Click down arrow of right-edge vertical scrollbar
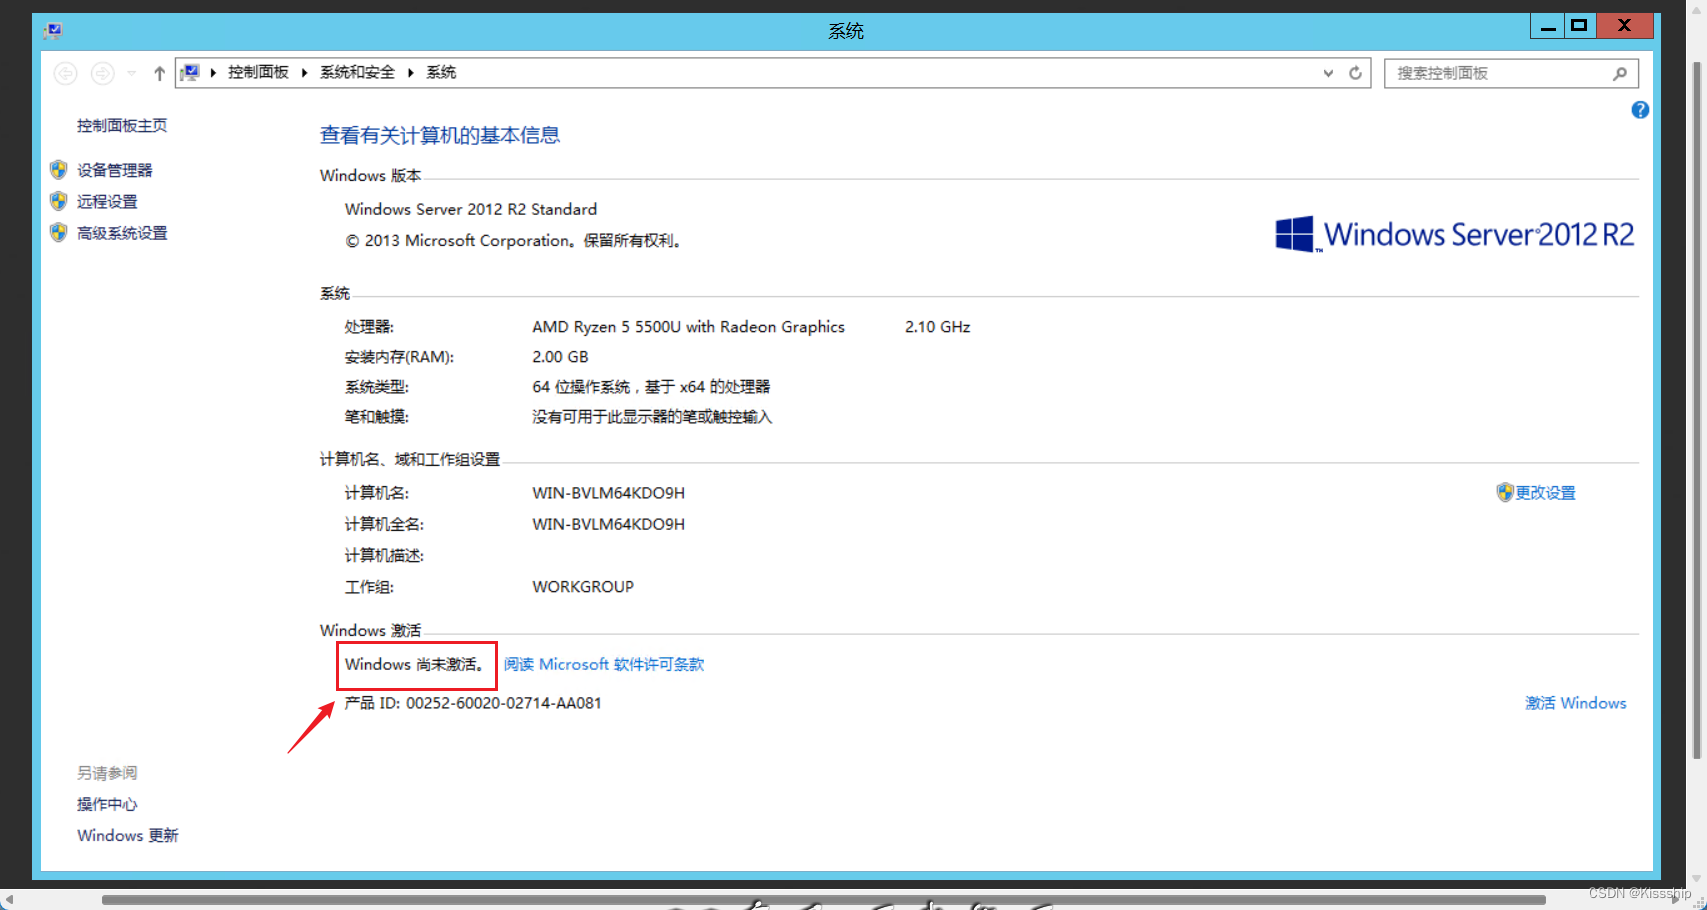 1696,879
